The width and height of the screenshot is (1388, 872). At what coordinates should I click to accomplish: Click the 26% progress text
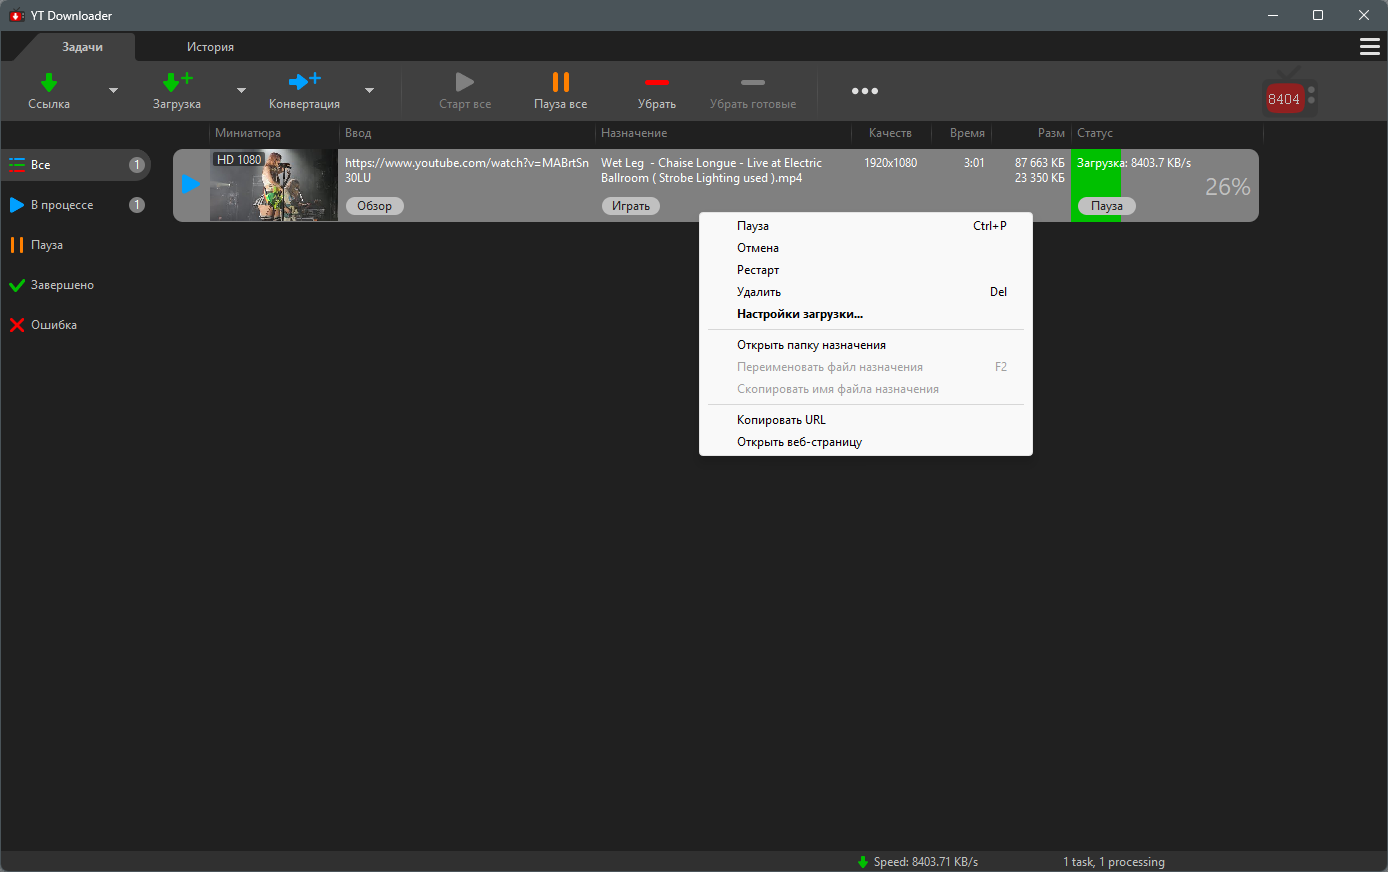(x=1228, y=187)
